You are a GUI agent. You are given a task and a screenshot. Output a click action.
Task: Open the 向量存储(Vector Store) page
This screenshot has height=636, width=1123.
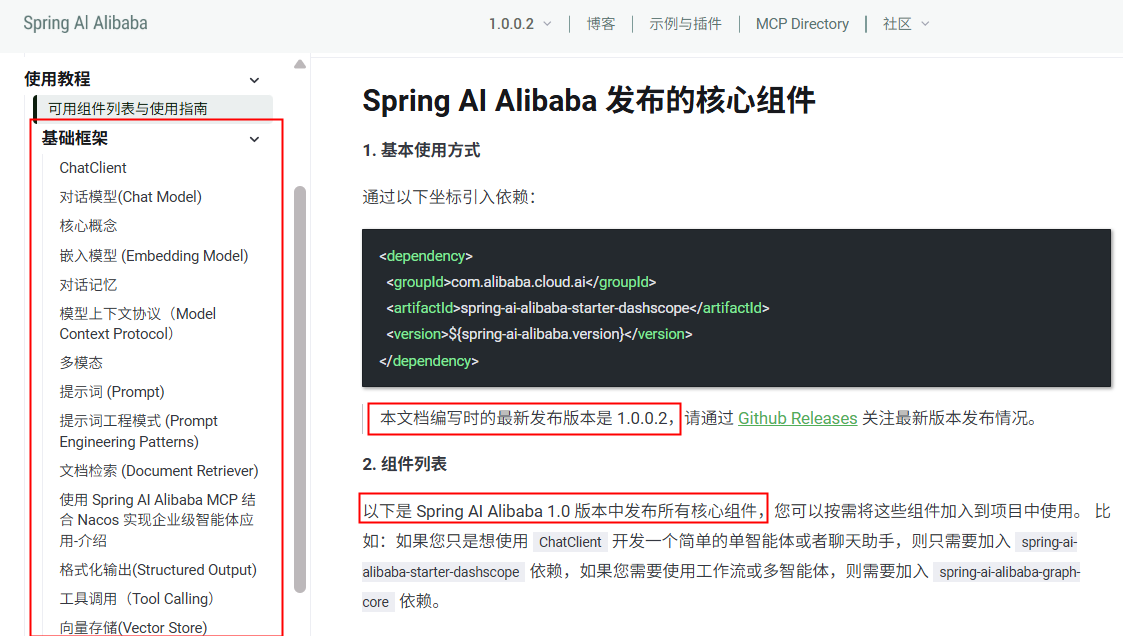click(x=136, y=627)
